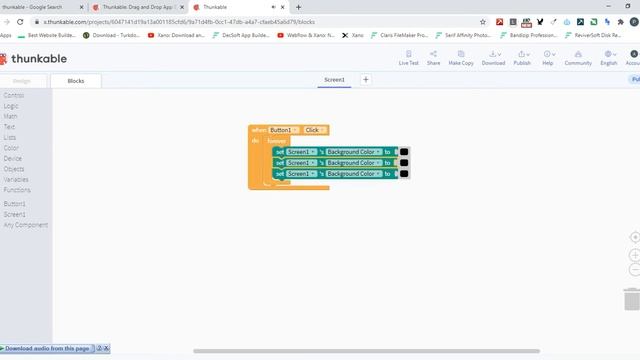Add a new screen with plus button

click(366, 80)
